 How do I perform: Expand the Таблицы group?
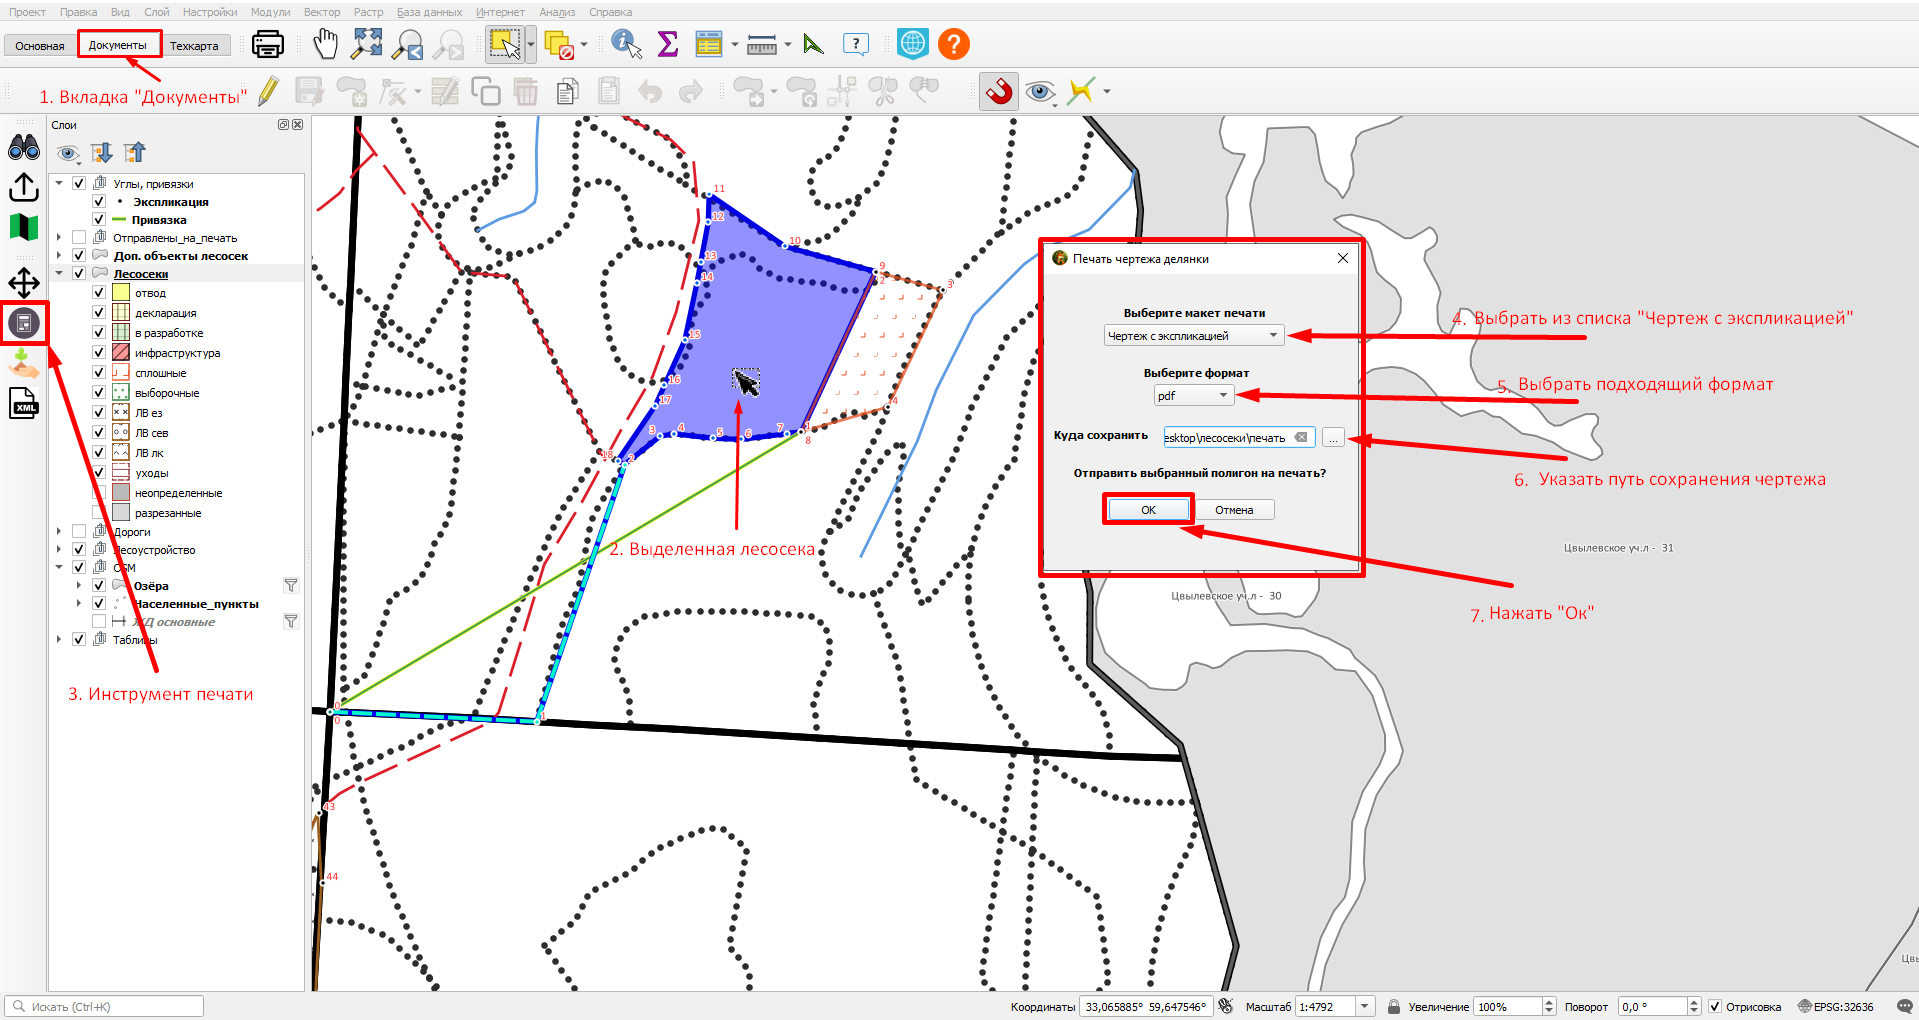pyautogui.click(x=59, y=640)
